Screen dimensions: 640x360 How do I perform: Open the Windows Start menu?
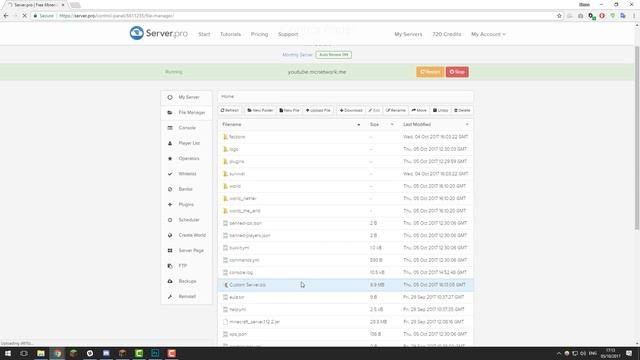coord(8,353)
